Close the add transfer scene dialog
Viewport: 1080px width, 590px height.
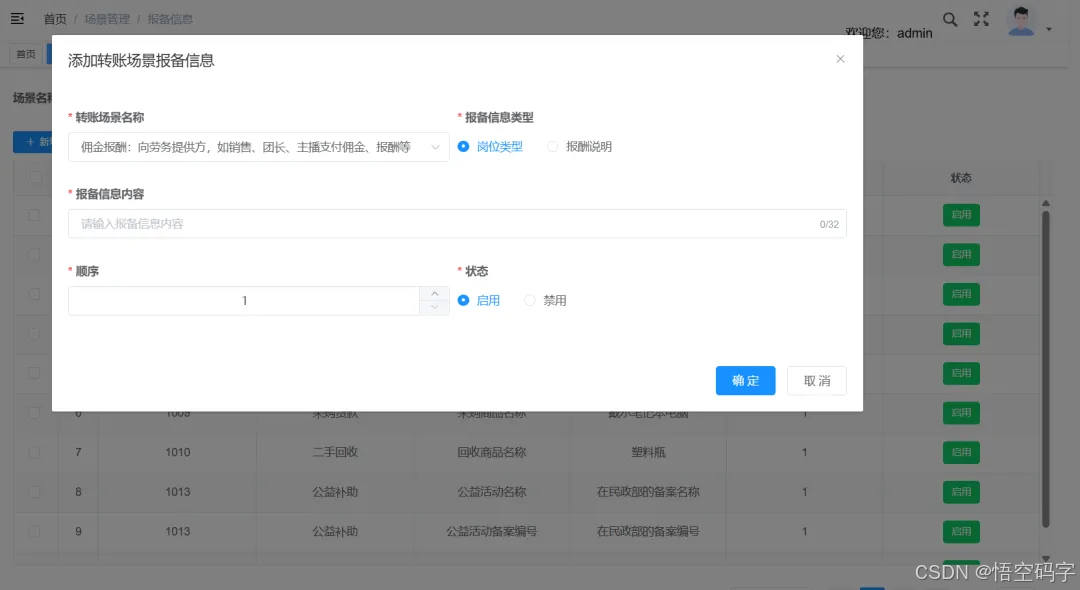[x=840, y=59]
